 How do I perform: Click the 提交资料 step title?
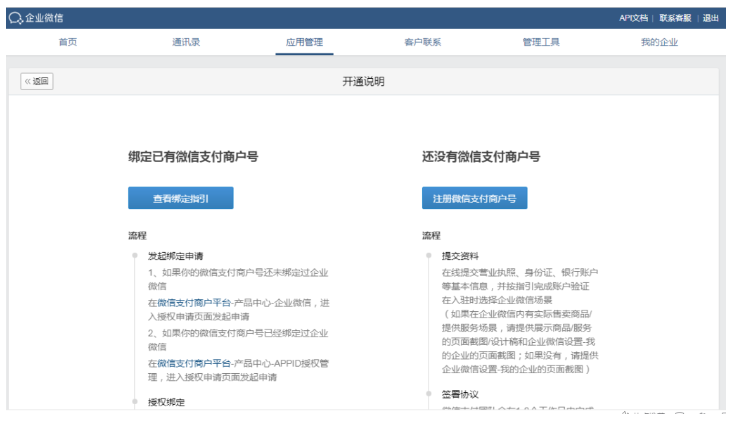pyautogui.click(x=460, y=256)
